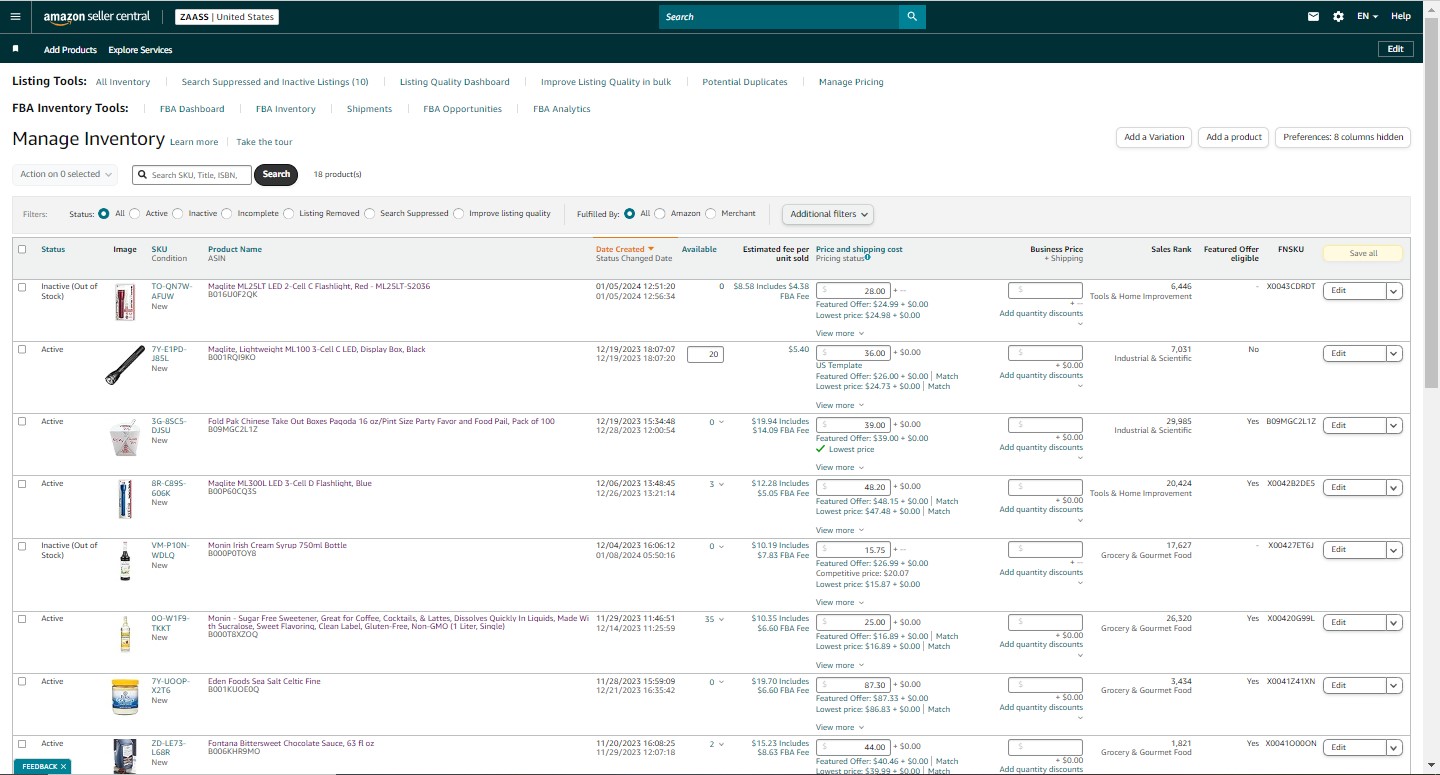Screen dimensions: 1440x775
Task: Open the Eden Foods Sea Salt thumbnail
Action: pos(125,696)
